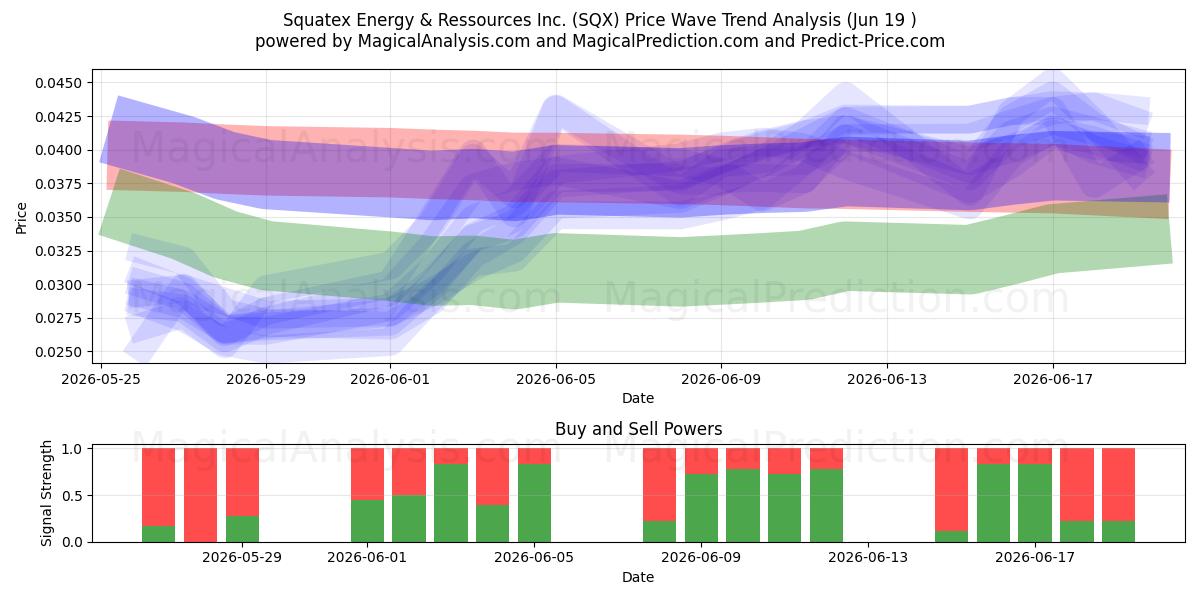Click the chart title mentioning Squatex Energy
The width and height of the screenshot is (1200, 600).
pyautogui.click(x=600, y=19)
